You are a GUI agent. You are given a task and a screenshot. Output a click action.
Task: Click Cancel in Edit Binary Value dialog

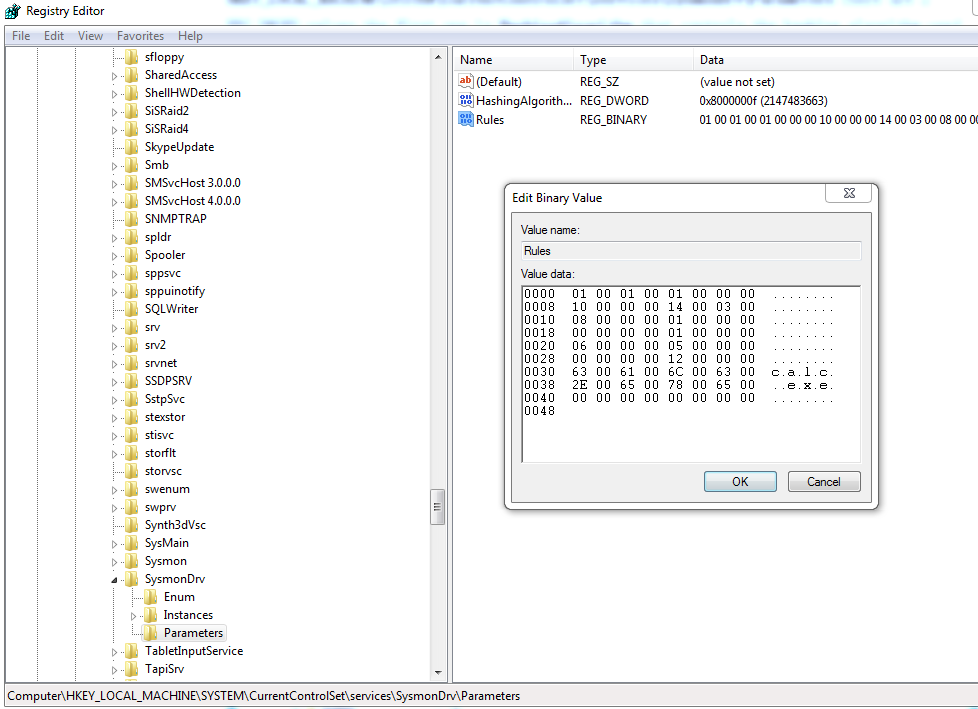pos(824,481)
